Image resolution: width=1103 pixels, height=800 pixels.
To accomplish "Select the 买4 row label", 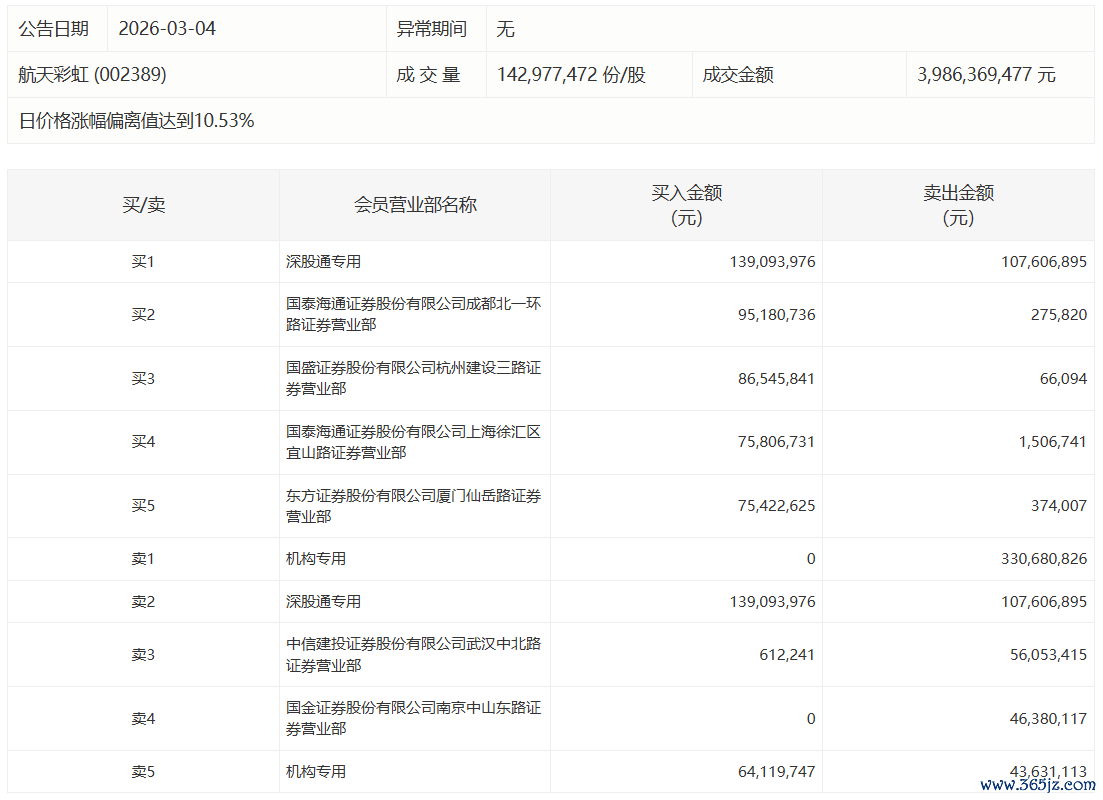I will 143,442.
